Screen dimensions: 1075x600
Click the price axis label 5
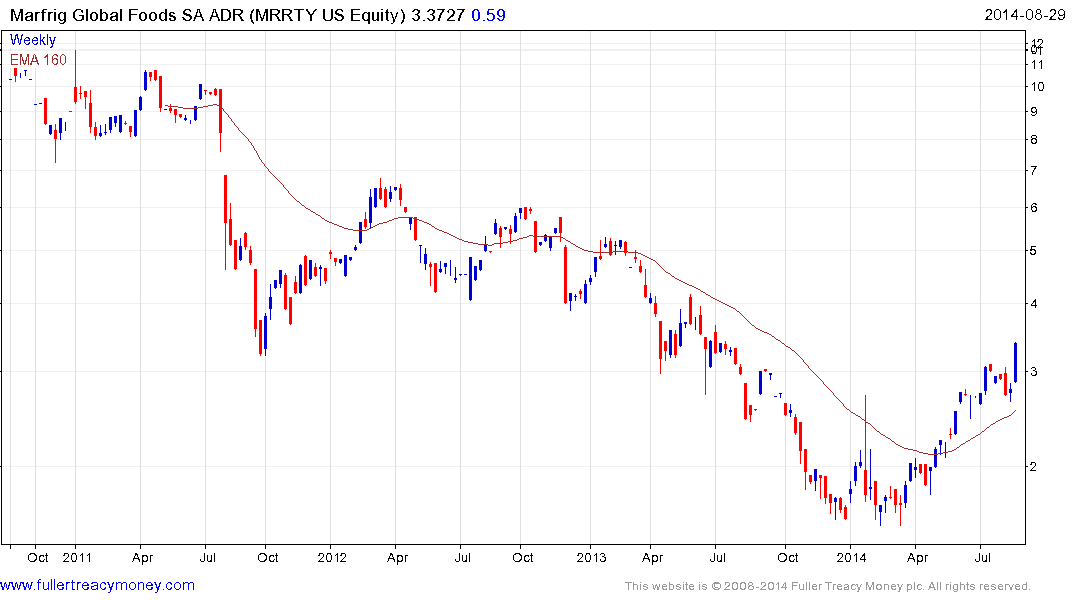coord(1034,251)
